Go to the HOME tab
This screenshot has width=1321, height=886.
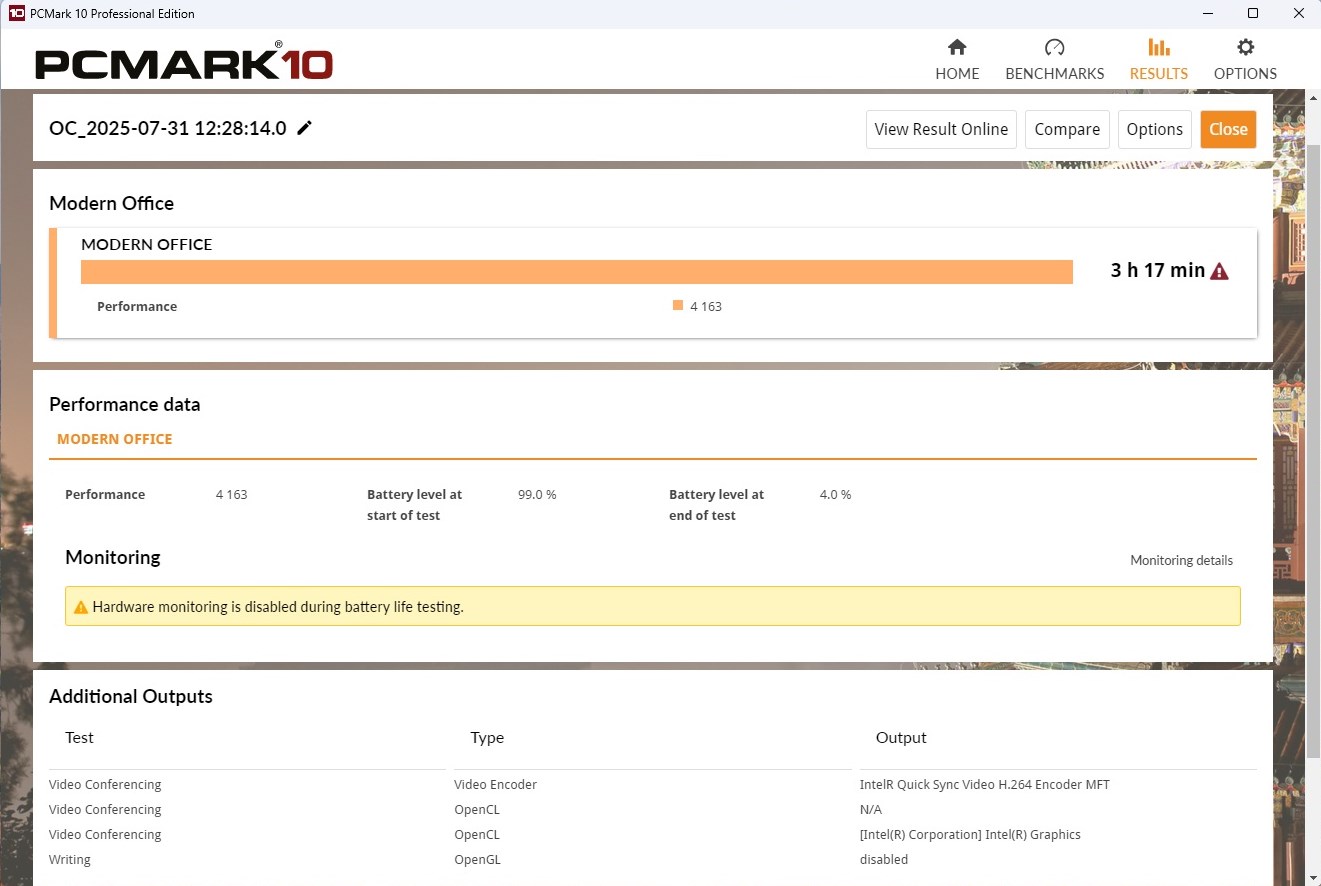(957, 60)
